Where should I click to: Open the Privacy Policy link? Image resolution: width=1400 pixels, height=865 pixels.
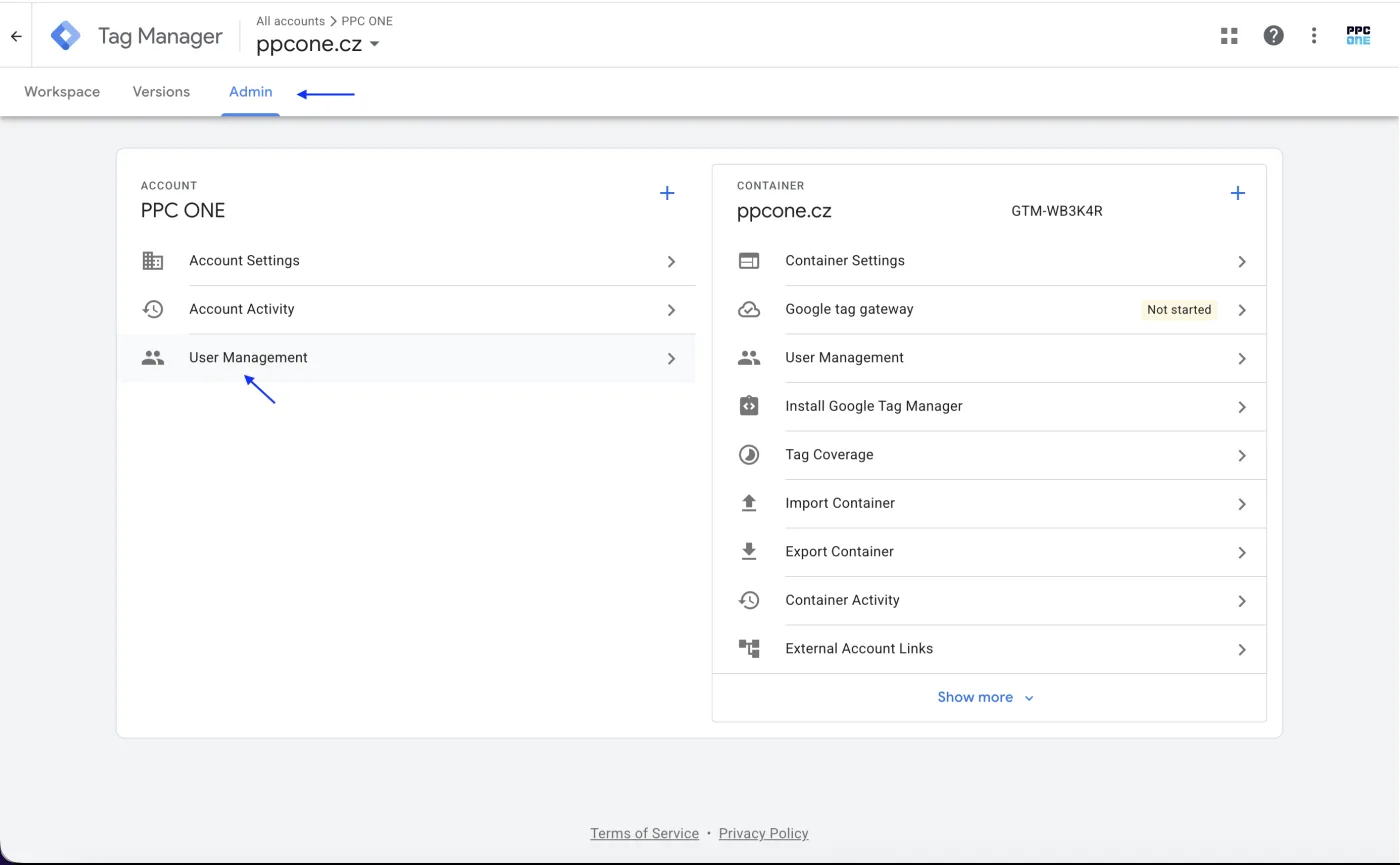click(763, 833)
